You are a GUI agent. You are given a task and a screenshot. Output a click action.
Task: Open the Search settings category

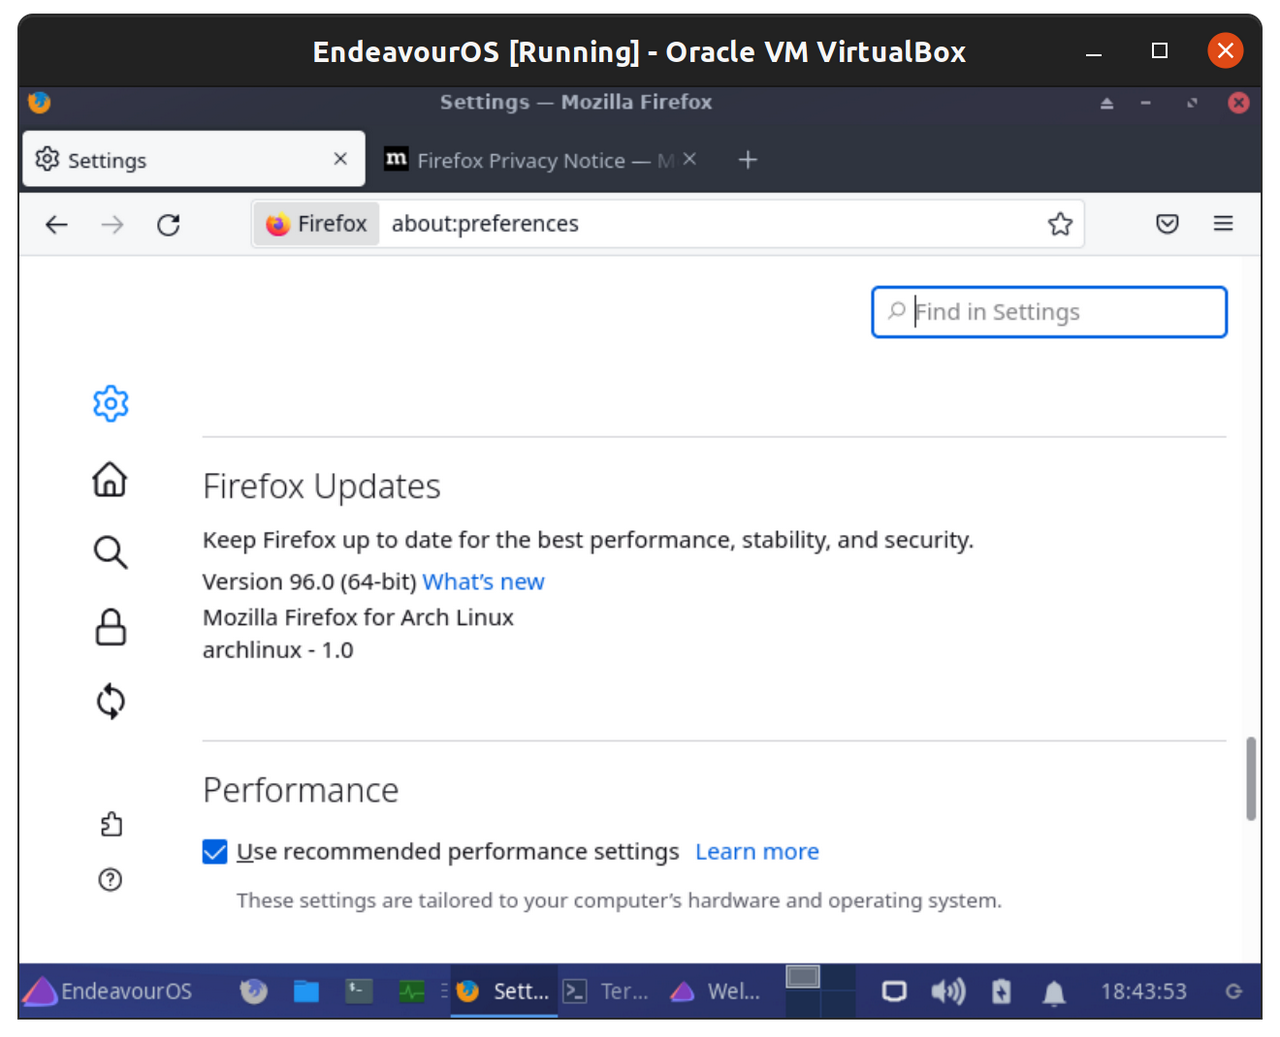point(110,552)
